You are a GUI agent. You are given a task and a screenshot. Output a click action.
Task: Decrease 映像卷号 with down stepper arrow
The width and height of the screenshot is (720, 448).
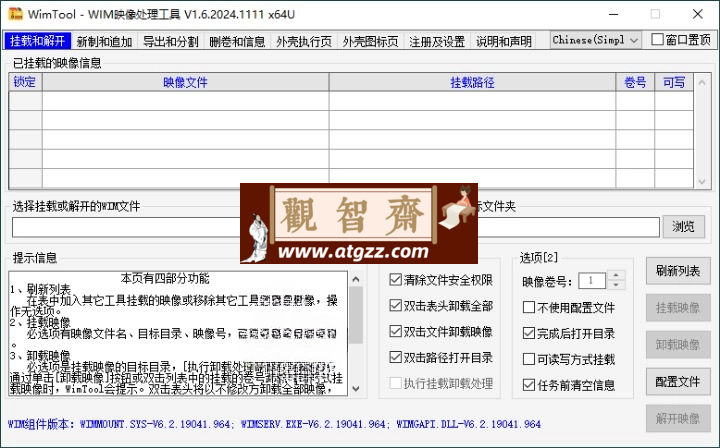point(616,285)
